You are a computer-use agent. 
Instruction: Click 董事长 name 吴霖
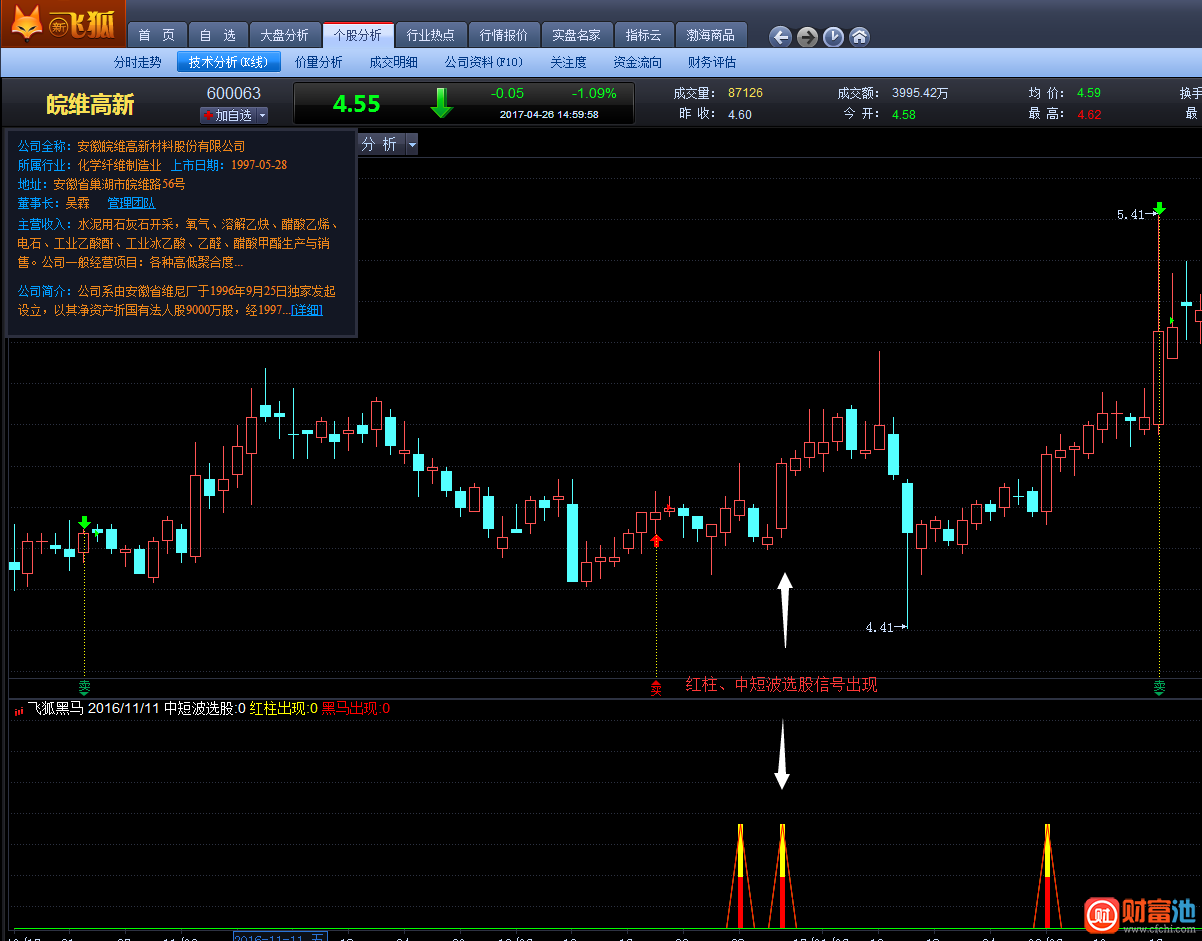click(77, 203)
